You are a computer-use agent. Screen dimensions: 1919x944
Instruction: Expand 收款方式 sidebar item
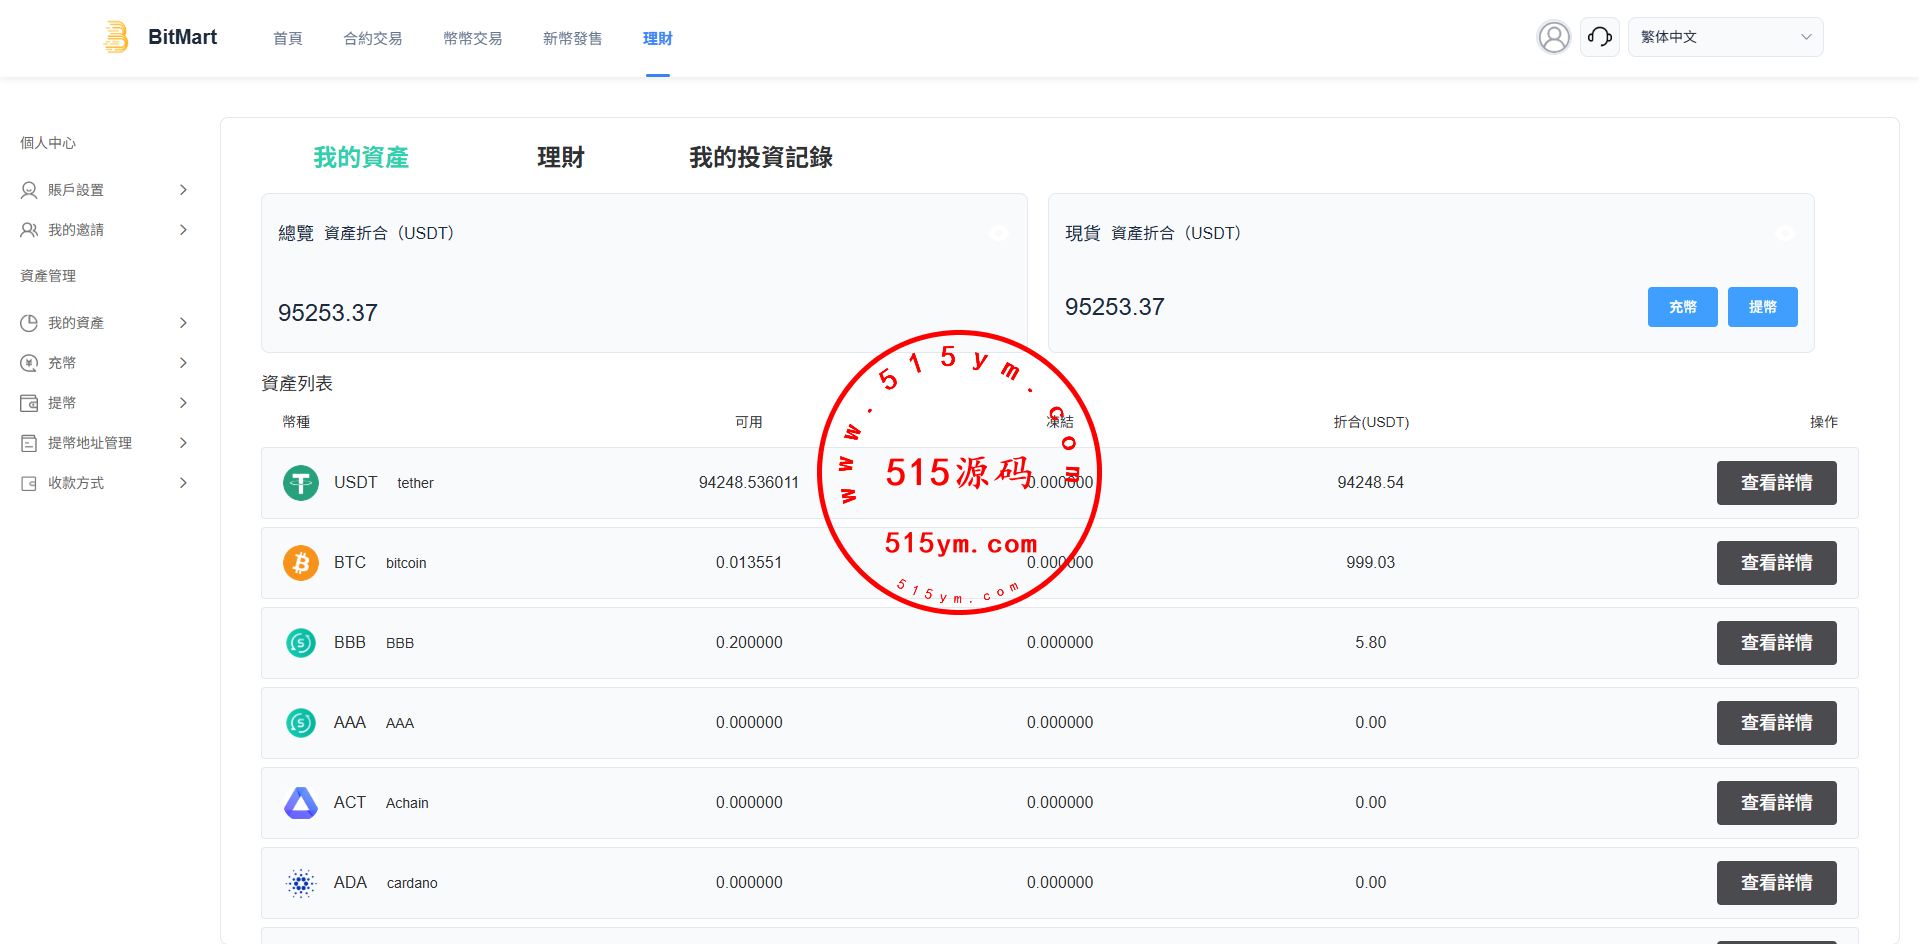104,483
